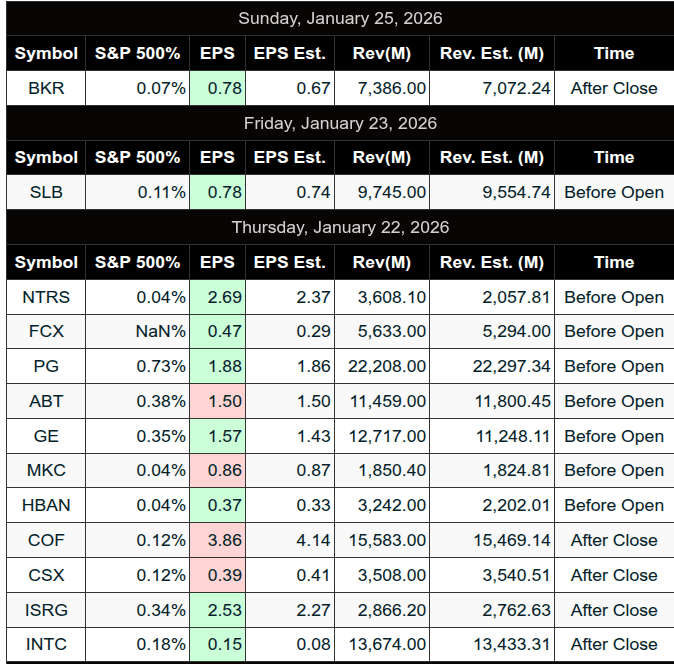674x664 pixels.
Task: Click the NaN% S&P 500 cell for FCX
Action: 137,331
